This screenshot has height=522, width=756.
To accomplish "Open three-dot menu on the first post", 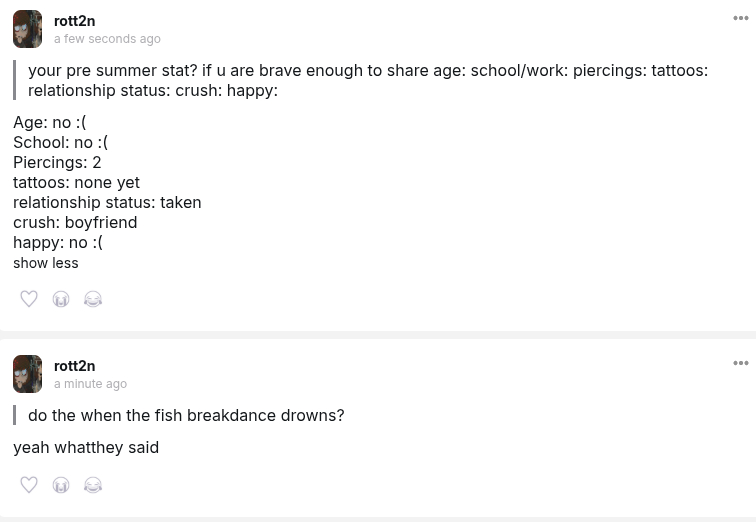I will 741,19.
